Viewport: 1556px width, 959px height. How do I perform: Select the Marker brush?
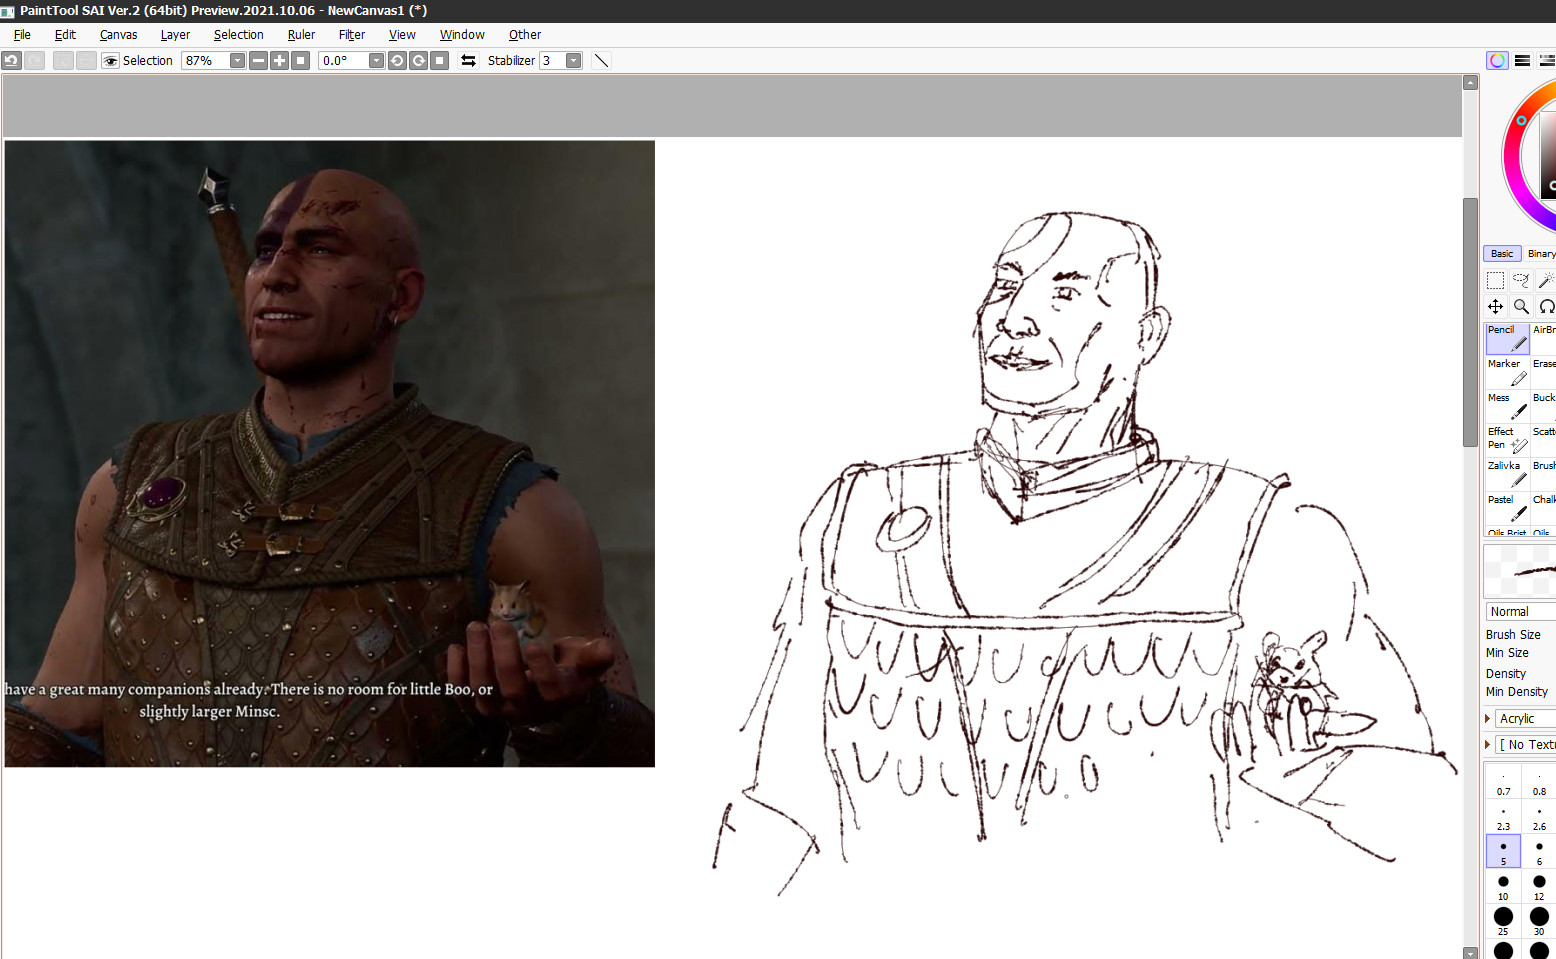pyautogui.click(x=1507, y=373)
